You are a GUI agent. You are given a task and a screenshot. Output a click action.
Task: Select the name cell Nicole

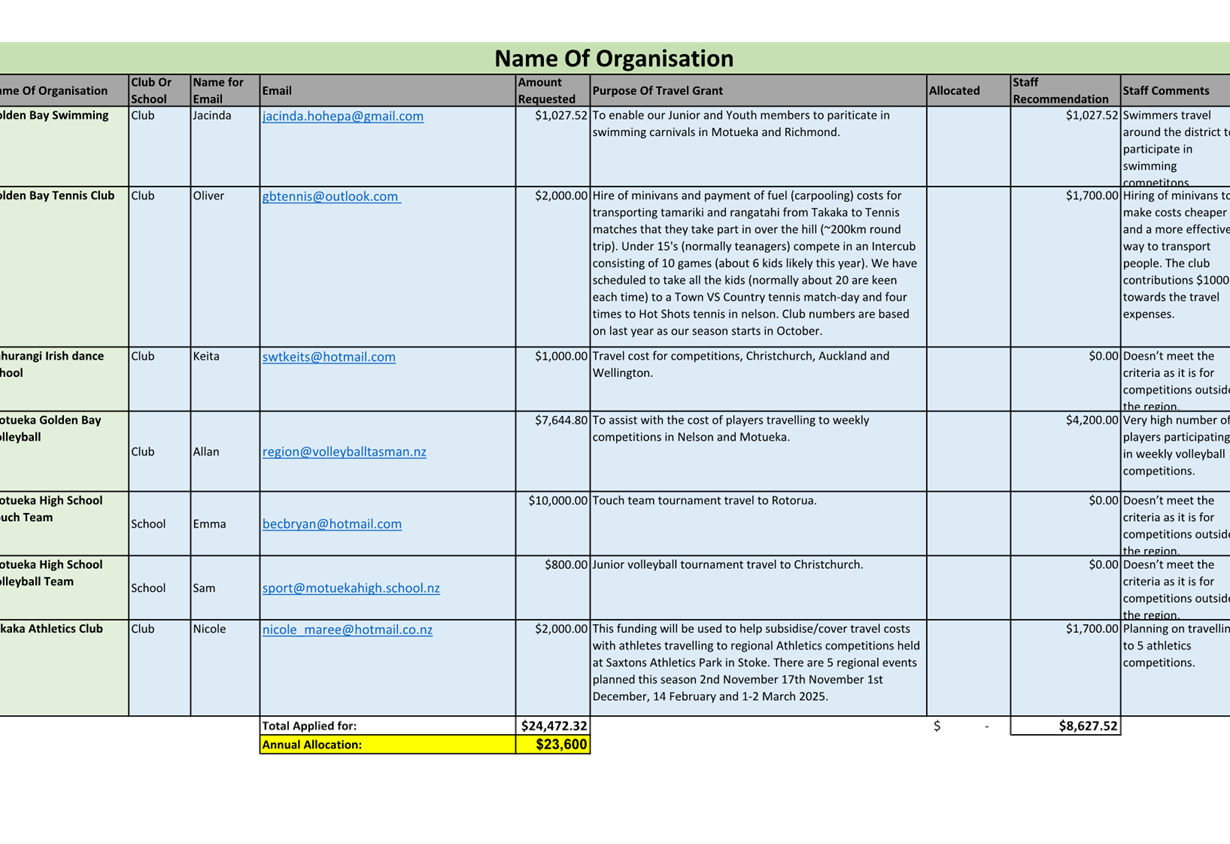[225, 667]
